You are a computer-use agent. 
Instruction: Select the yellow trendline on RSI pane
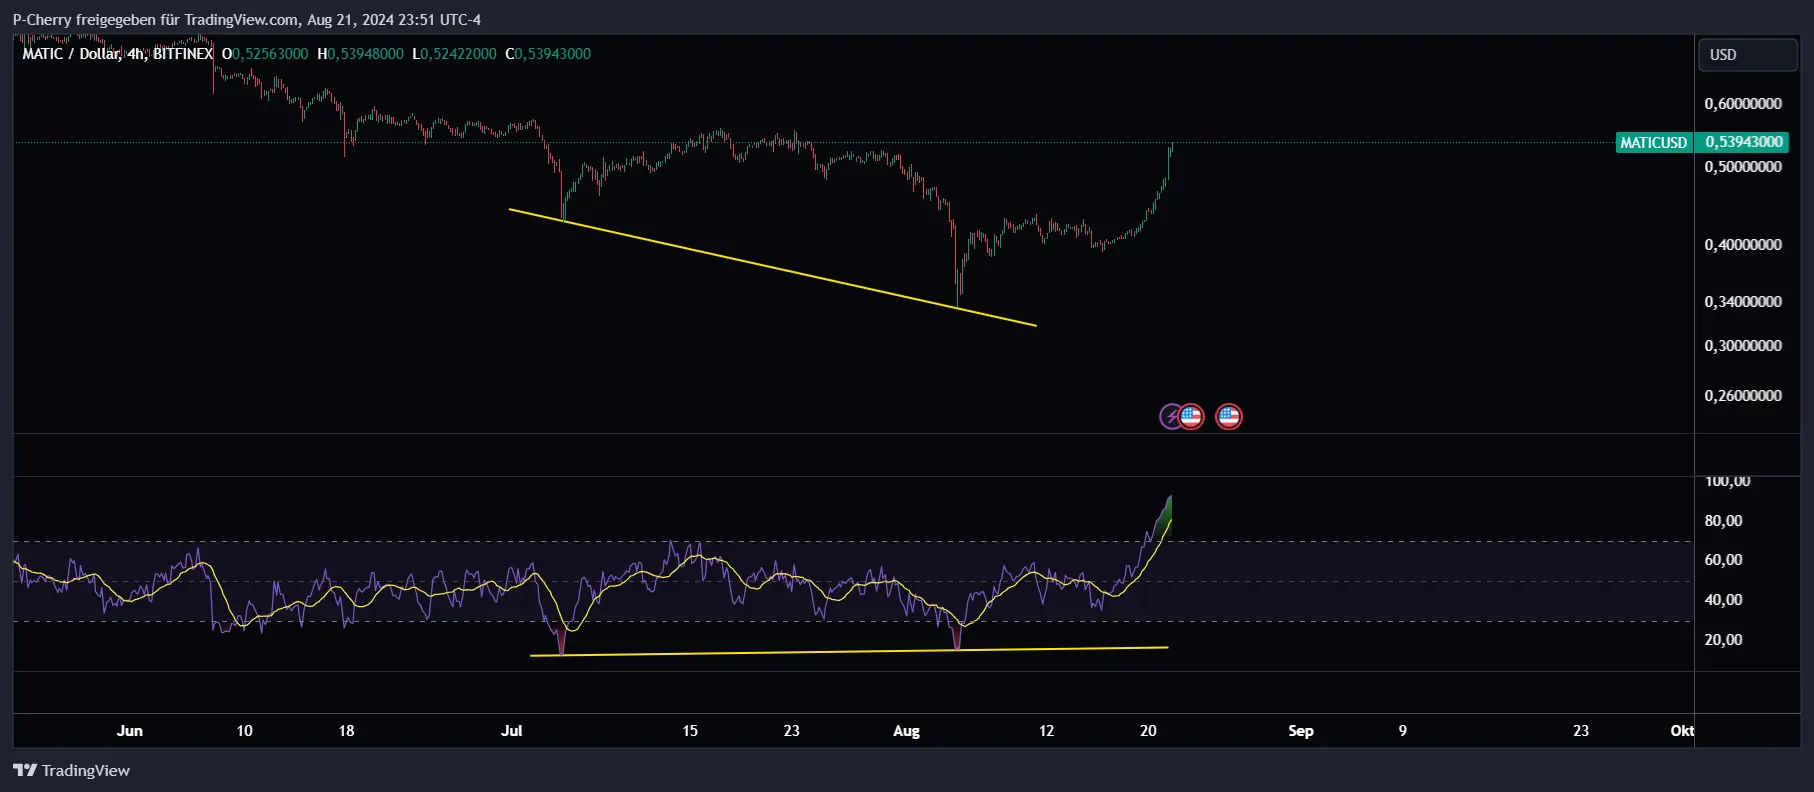(x=849, y=651)
